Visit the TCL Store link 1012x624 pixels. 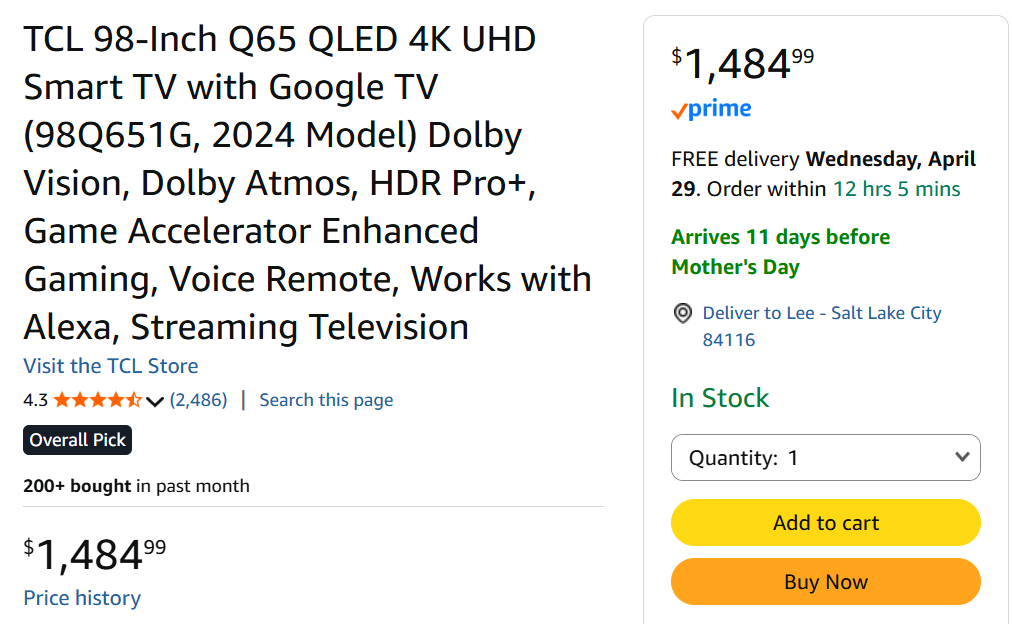[x=111, y=366]
